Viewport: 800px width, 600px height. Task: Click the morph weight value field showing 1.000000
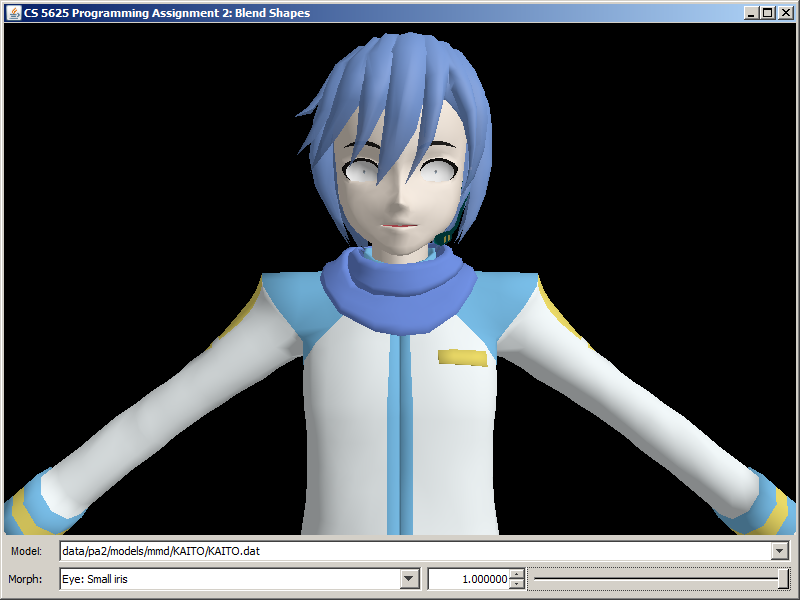468,579
